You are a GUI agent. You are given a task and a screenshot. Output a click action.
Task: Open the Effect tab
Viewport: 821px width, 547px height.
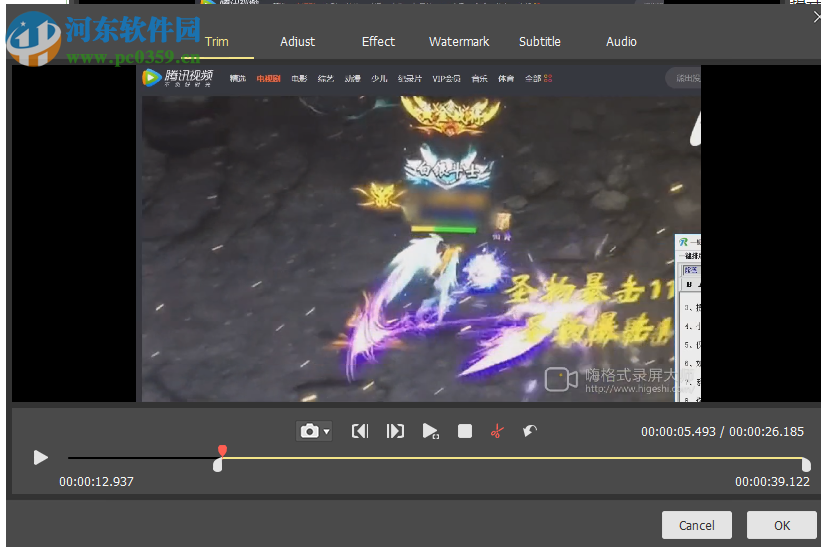click(378, 42)
